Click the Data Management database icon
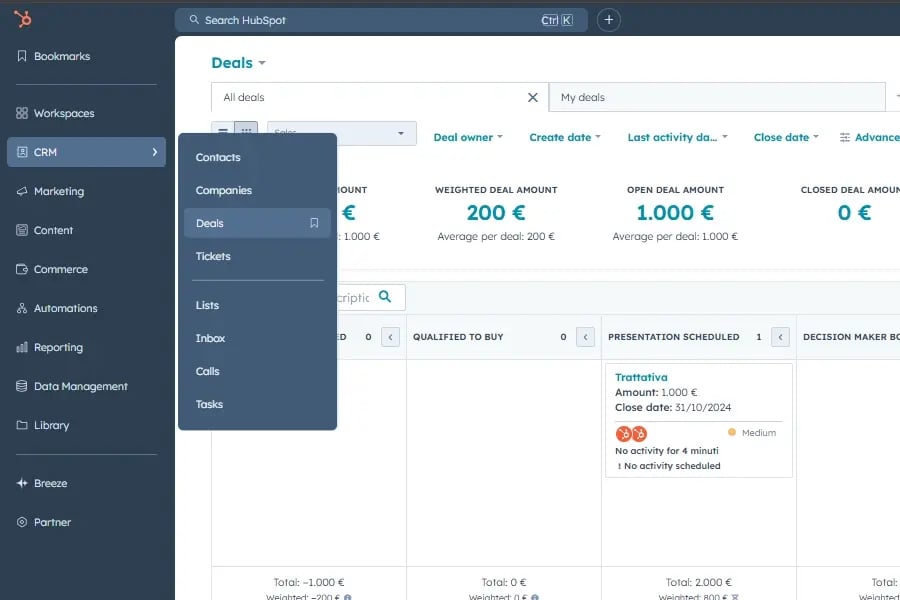 (22, 386)
